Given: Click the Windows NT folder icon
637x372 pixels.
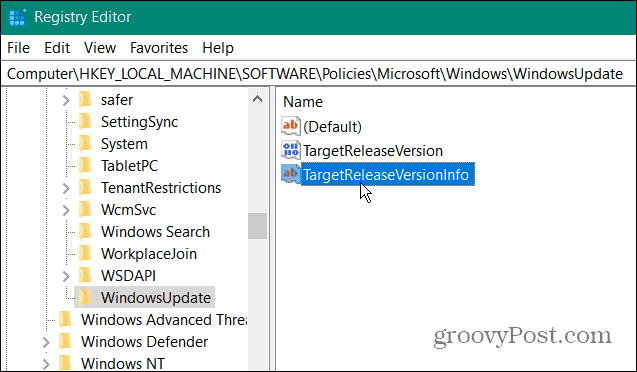Looking at the screenshot, I should 65,363.
